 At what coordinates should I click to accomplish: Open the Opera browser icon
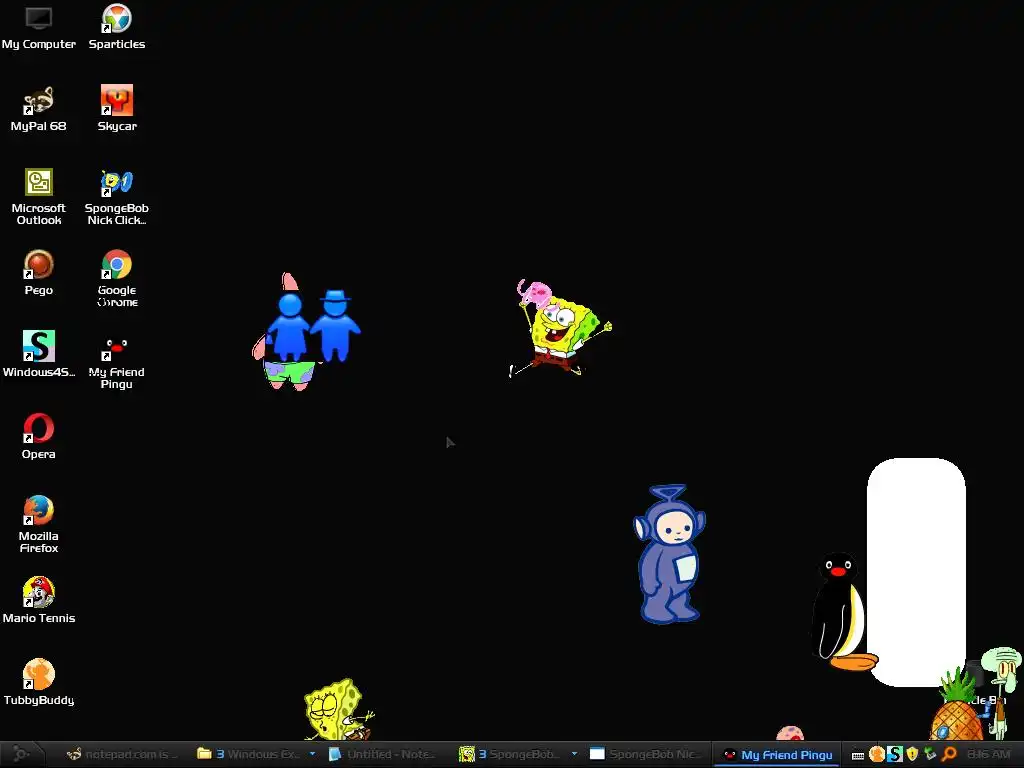point(39,437)
